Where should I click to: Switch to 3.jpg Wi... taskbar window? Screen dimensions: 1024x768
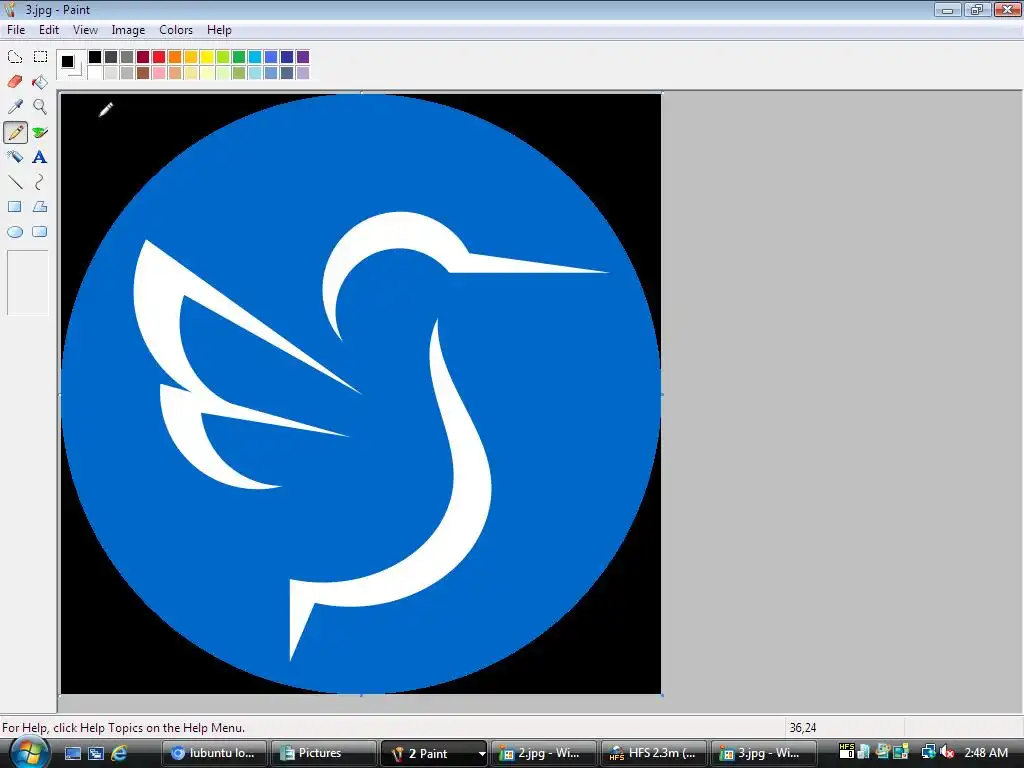763,753
